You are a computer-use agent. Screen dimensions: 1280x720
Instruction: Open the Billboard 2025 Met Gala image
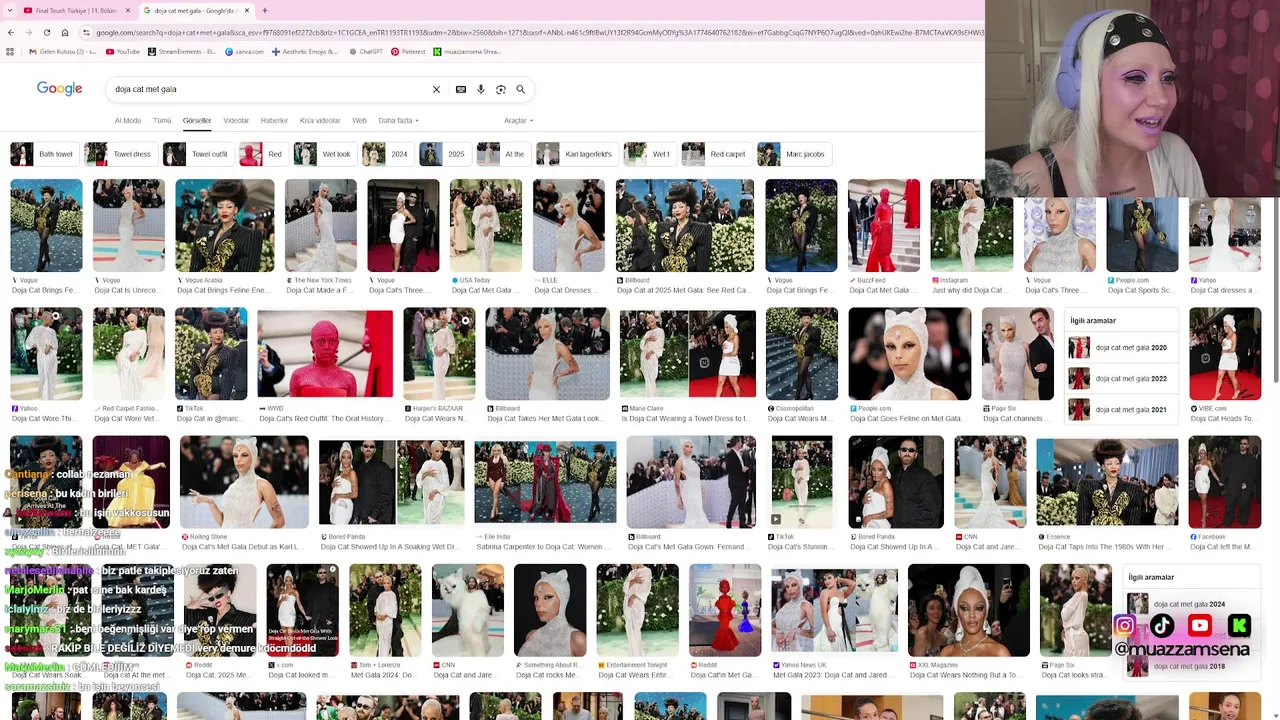685,226
